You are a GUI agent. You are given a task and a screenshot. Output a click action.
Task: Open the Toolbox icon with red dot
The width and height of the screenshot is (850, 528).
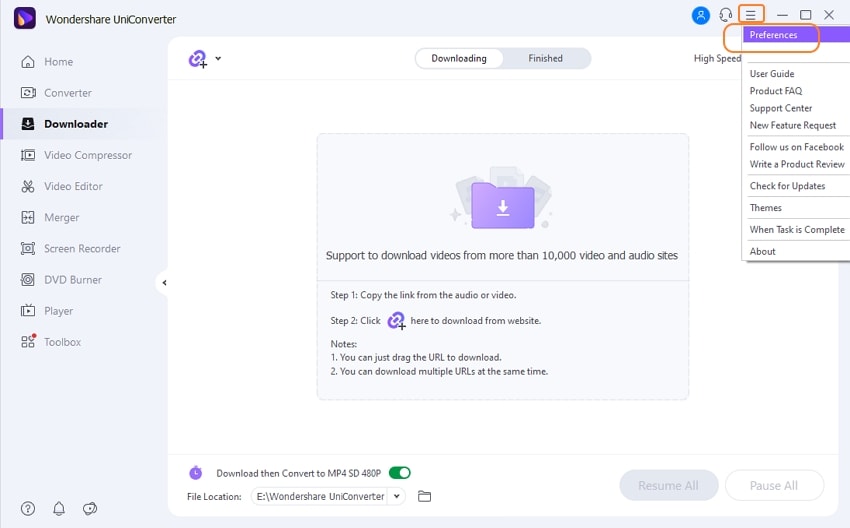(28, 341)
